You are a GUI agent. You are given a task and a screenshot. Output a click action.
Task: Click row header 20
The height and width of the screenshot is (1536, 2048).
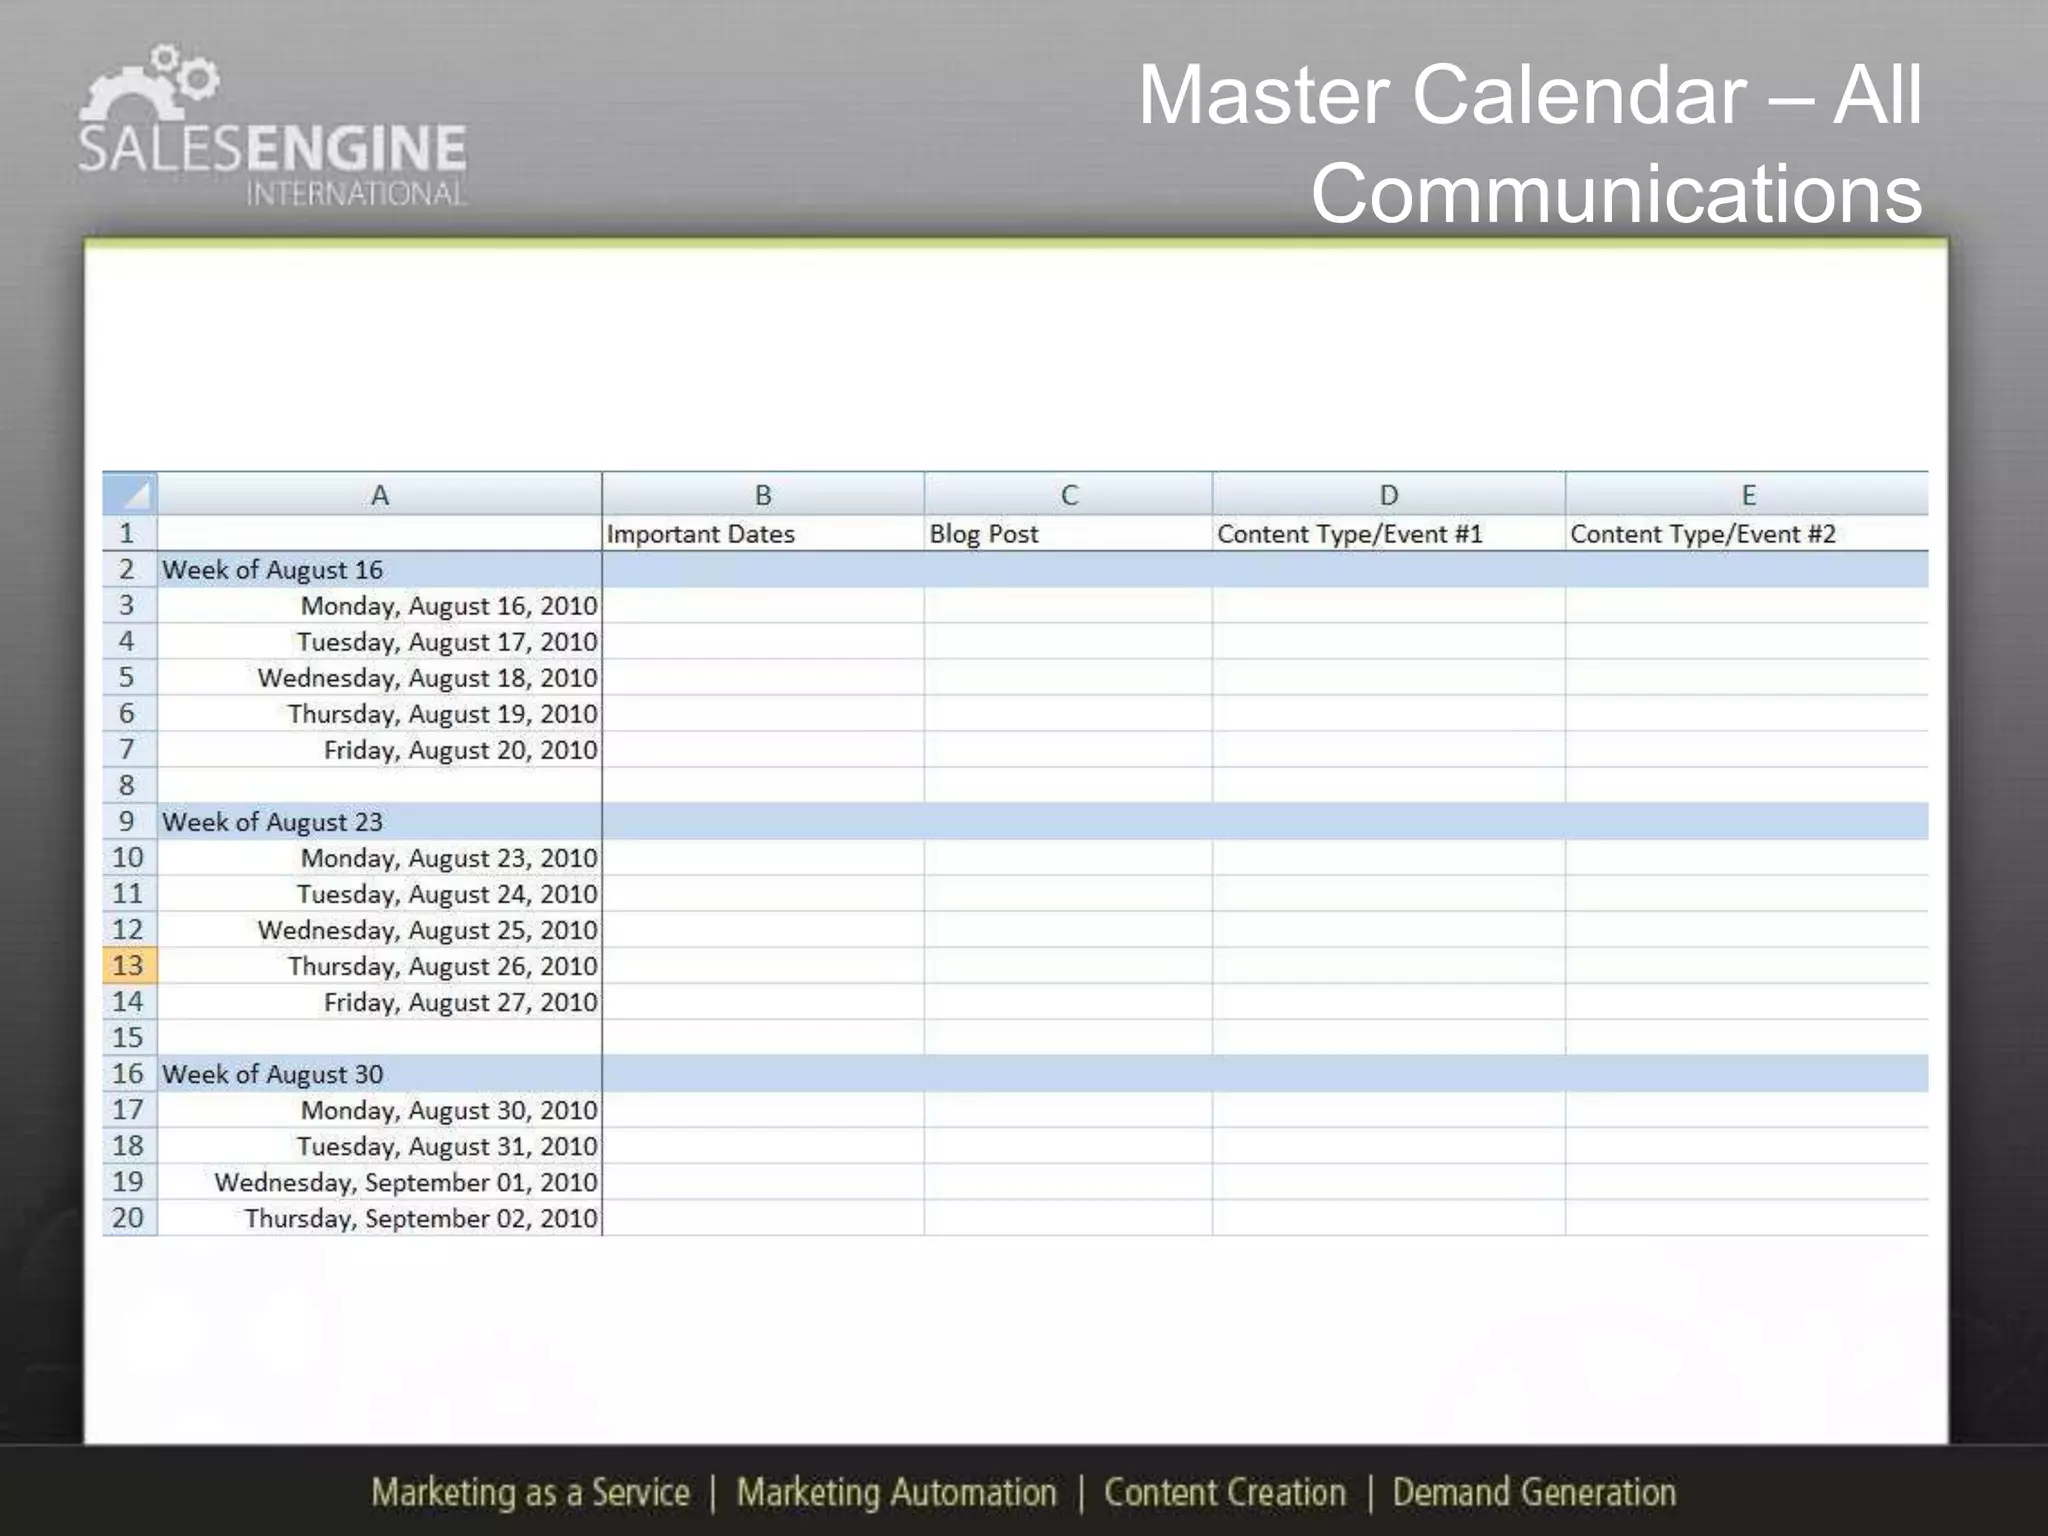point(130,1217)
